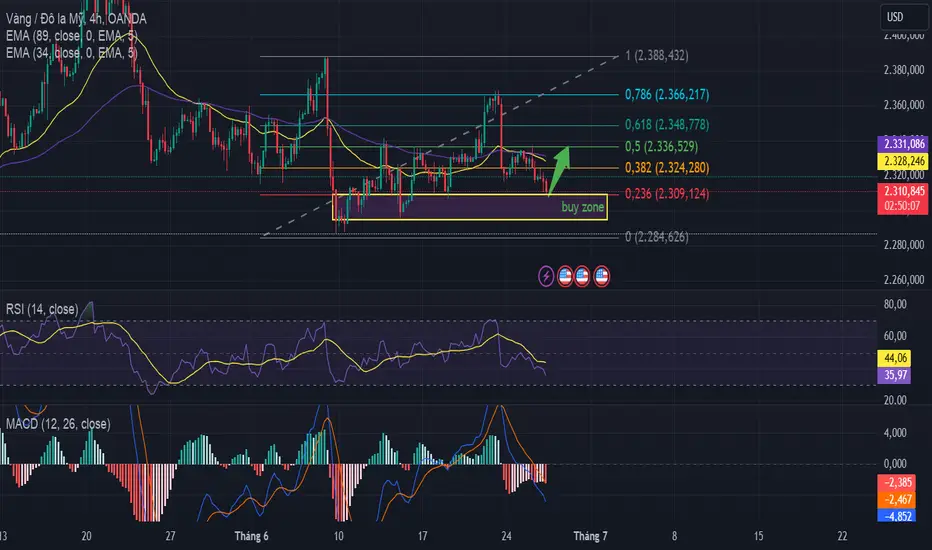932x550 pixels.
Task: Click the 80,00 RSI scale label
Action: pos(895,304)
